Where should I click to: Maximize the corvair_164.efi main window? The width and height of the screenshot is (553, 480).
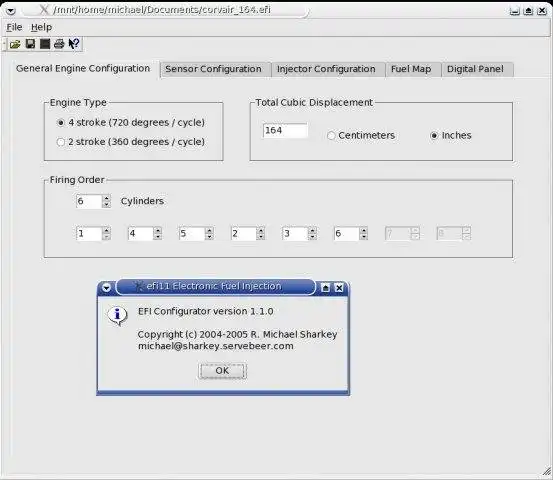pyautogui.click(x=528, y=11)
